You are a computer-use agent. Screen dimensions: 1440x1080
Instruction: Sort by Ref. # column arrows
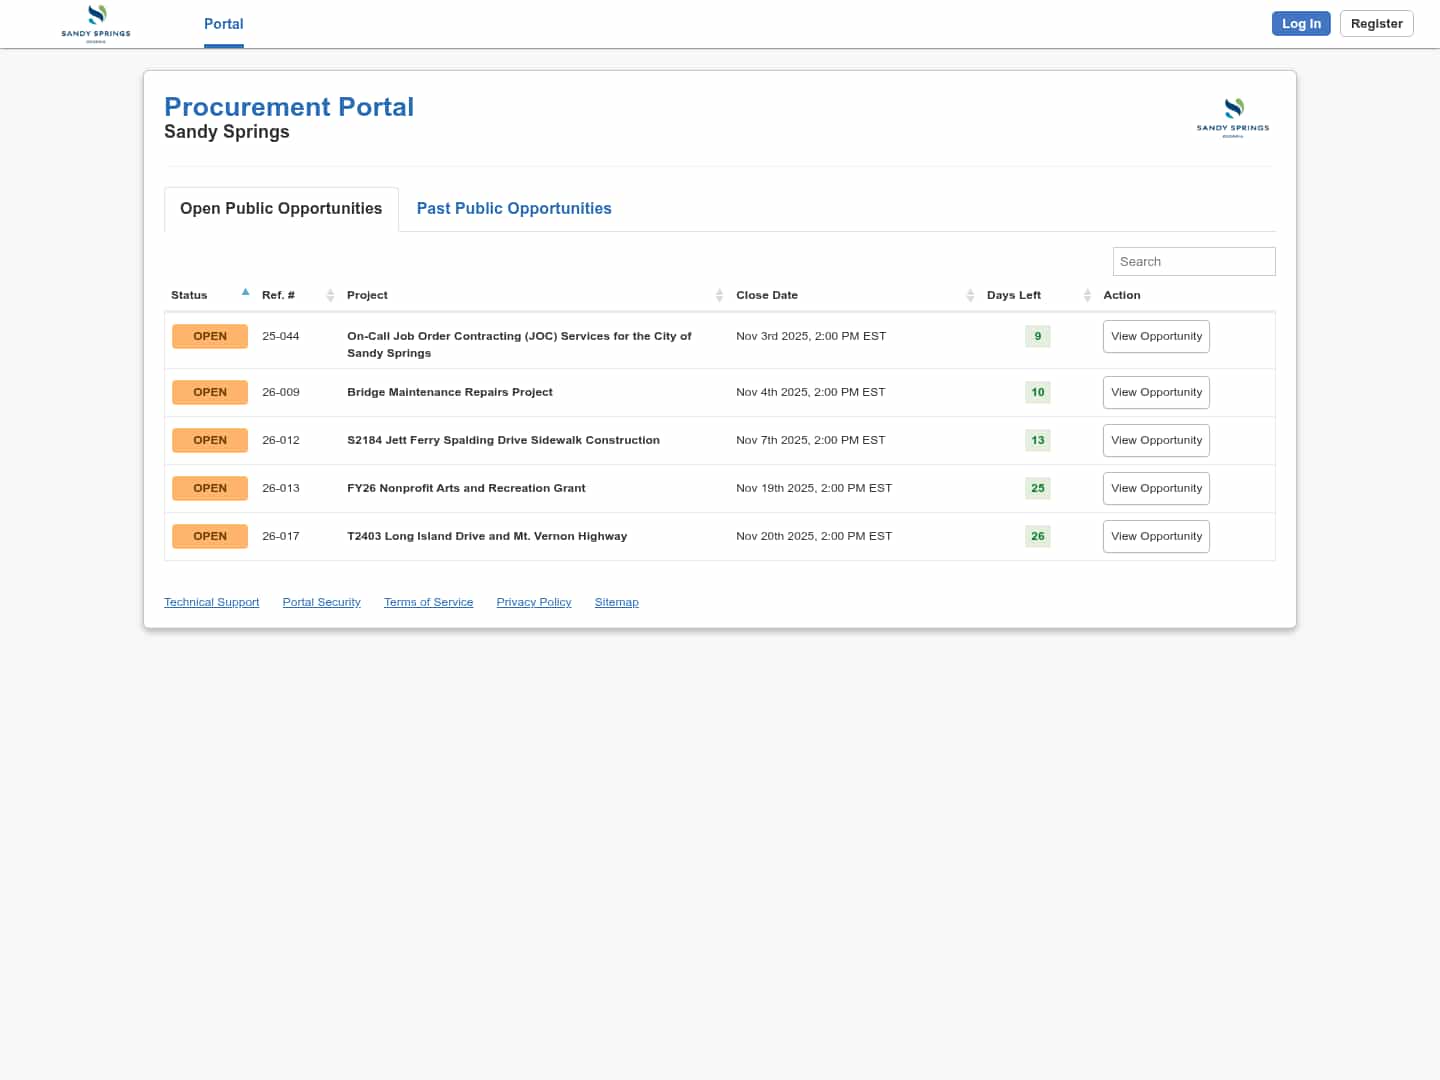(330, 295)
